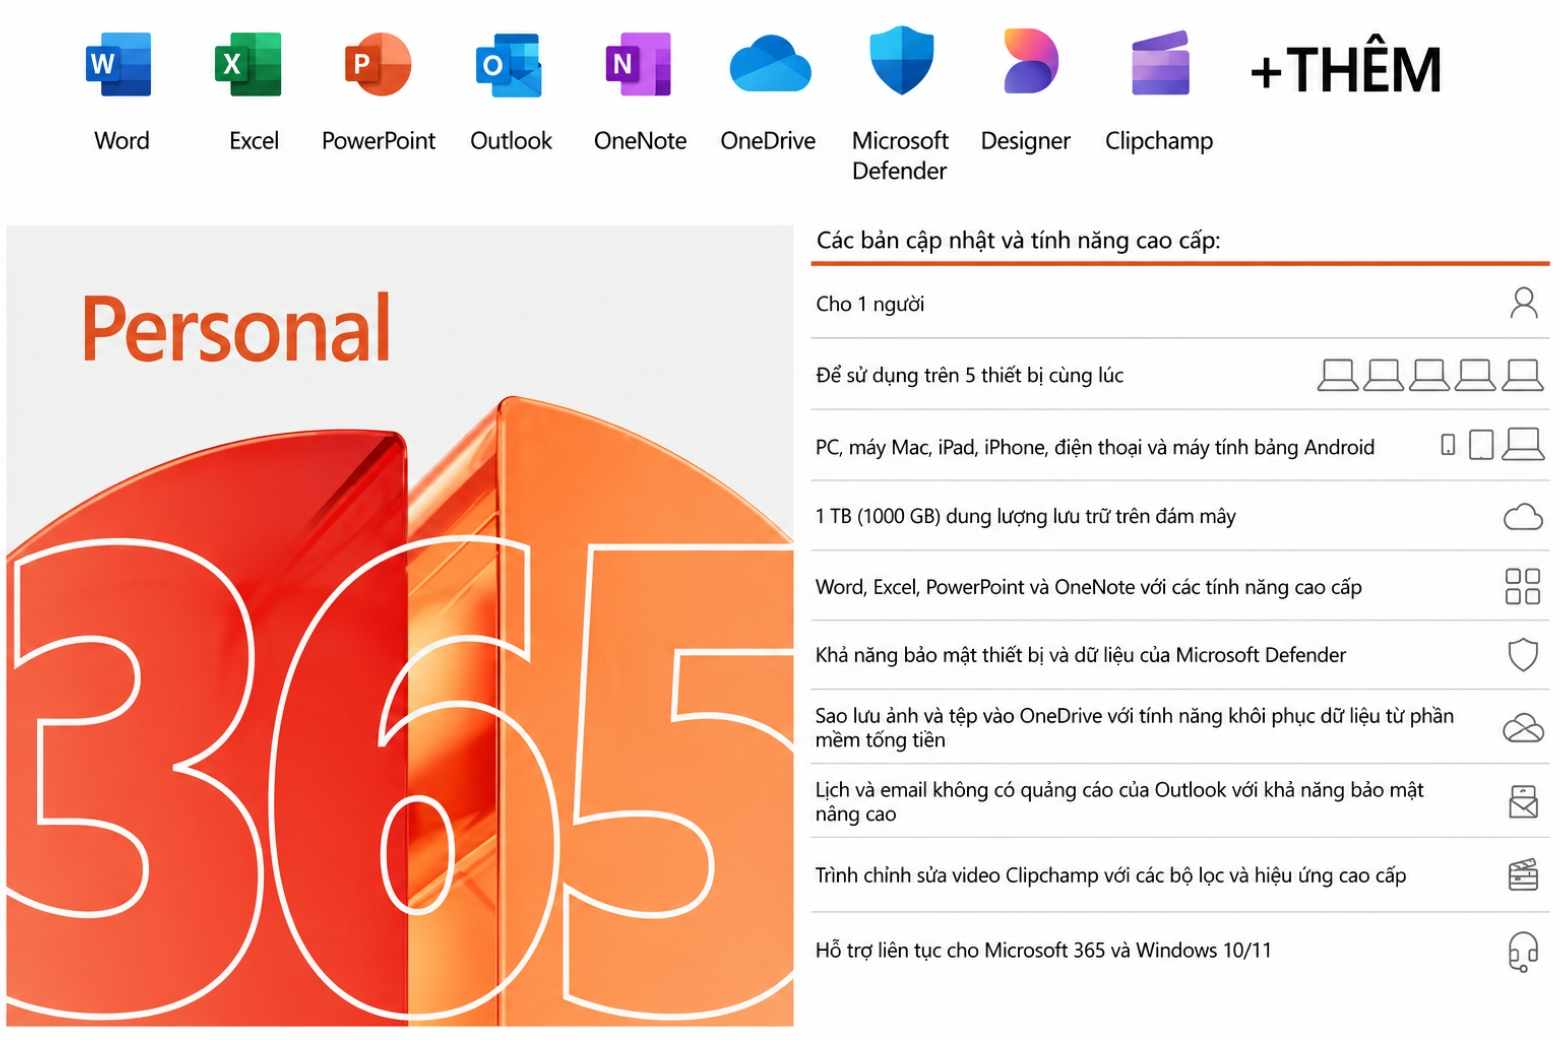Screen dimensions: 1560x1040
Task: Click the Microsoft Defender label text
Action: pos(900,156)
